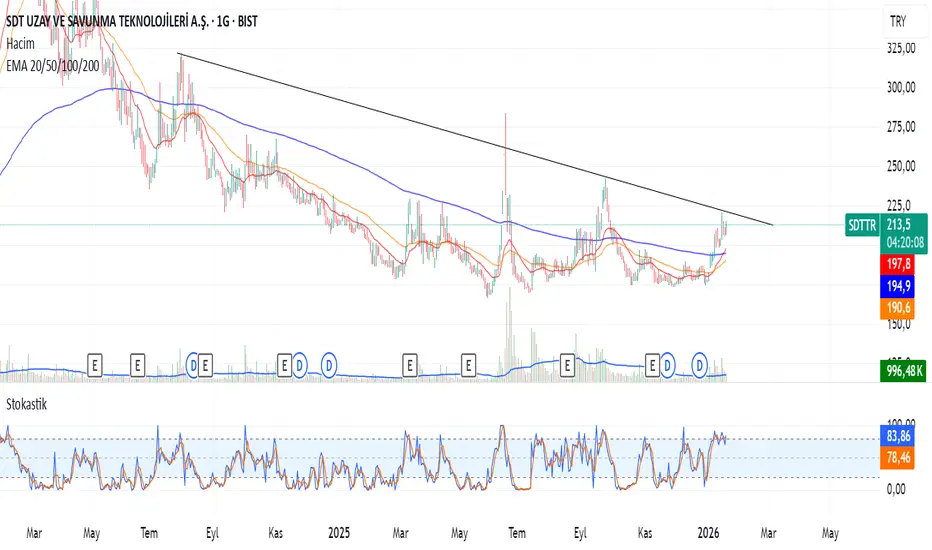Open the E earnings marker just before Eyl 2024
Viewport: 932px width, 550px height.
[x=205, y=365]
